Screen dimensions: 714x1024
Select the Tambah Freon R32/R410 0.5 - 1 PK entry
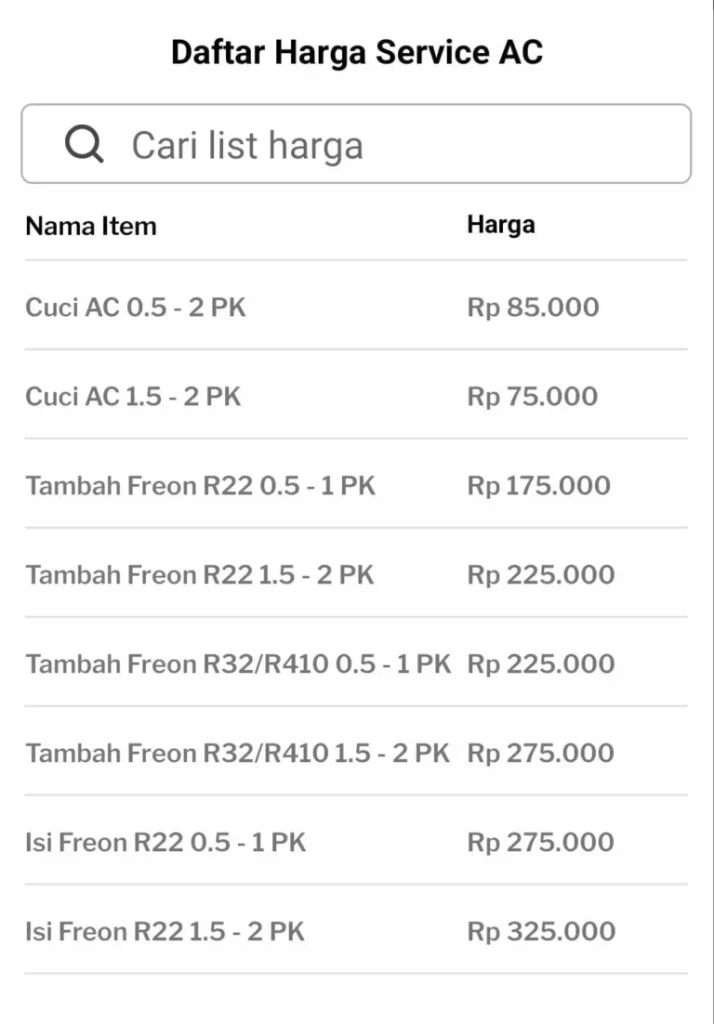pyautogui.click(x=238, y=663)
